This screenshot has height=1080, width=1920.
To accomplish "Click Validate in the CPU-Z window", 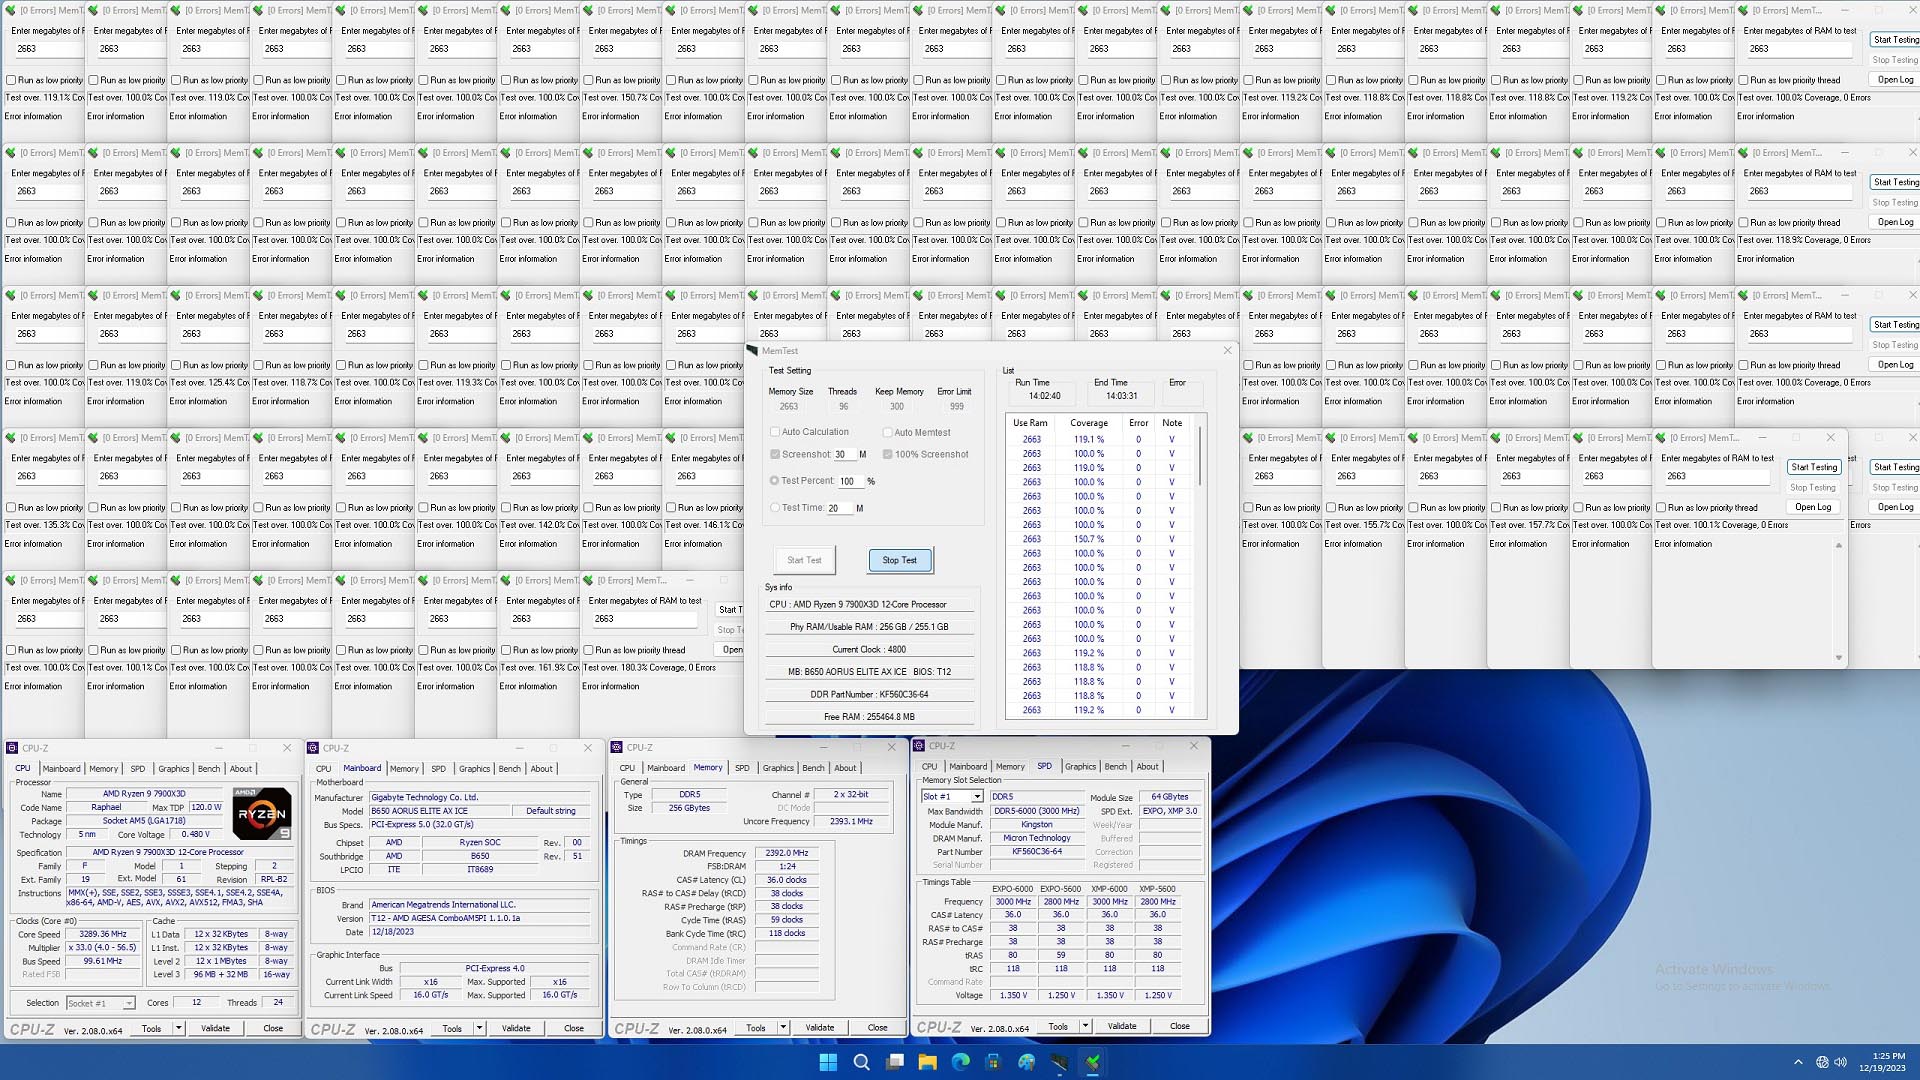I will (215, 1028).
